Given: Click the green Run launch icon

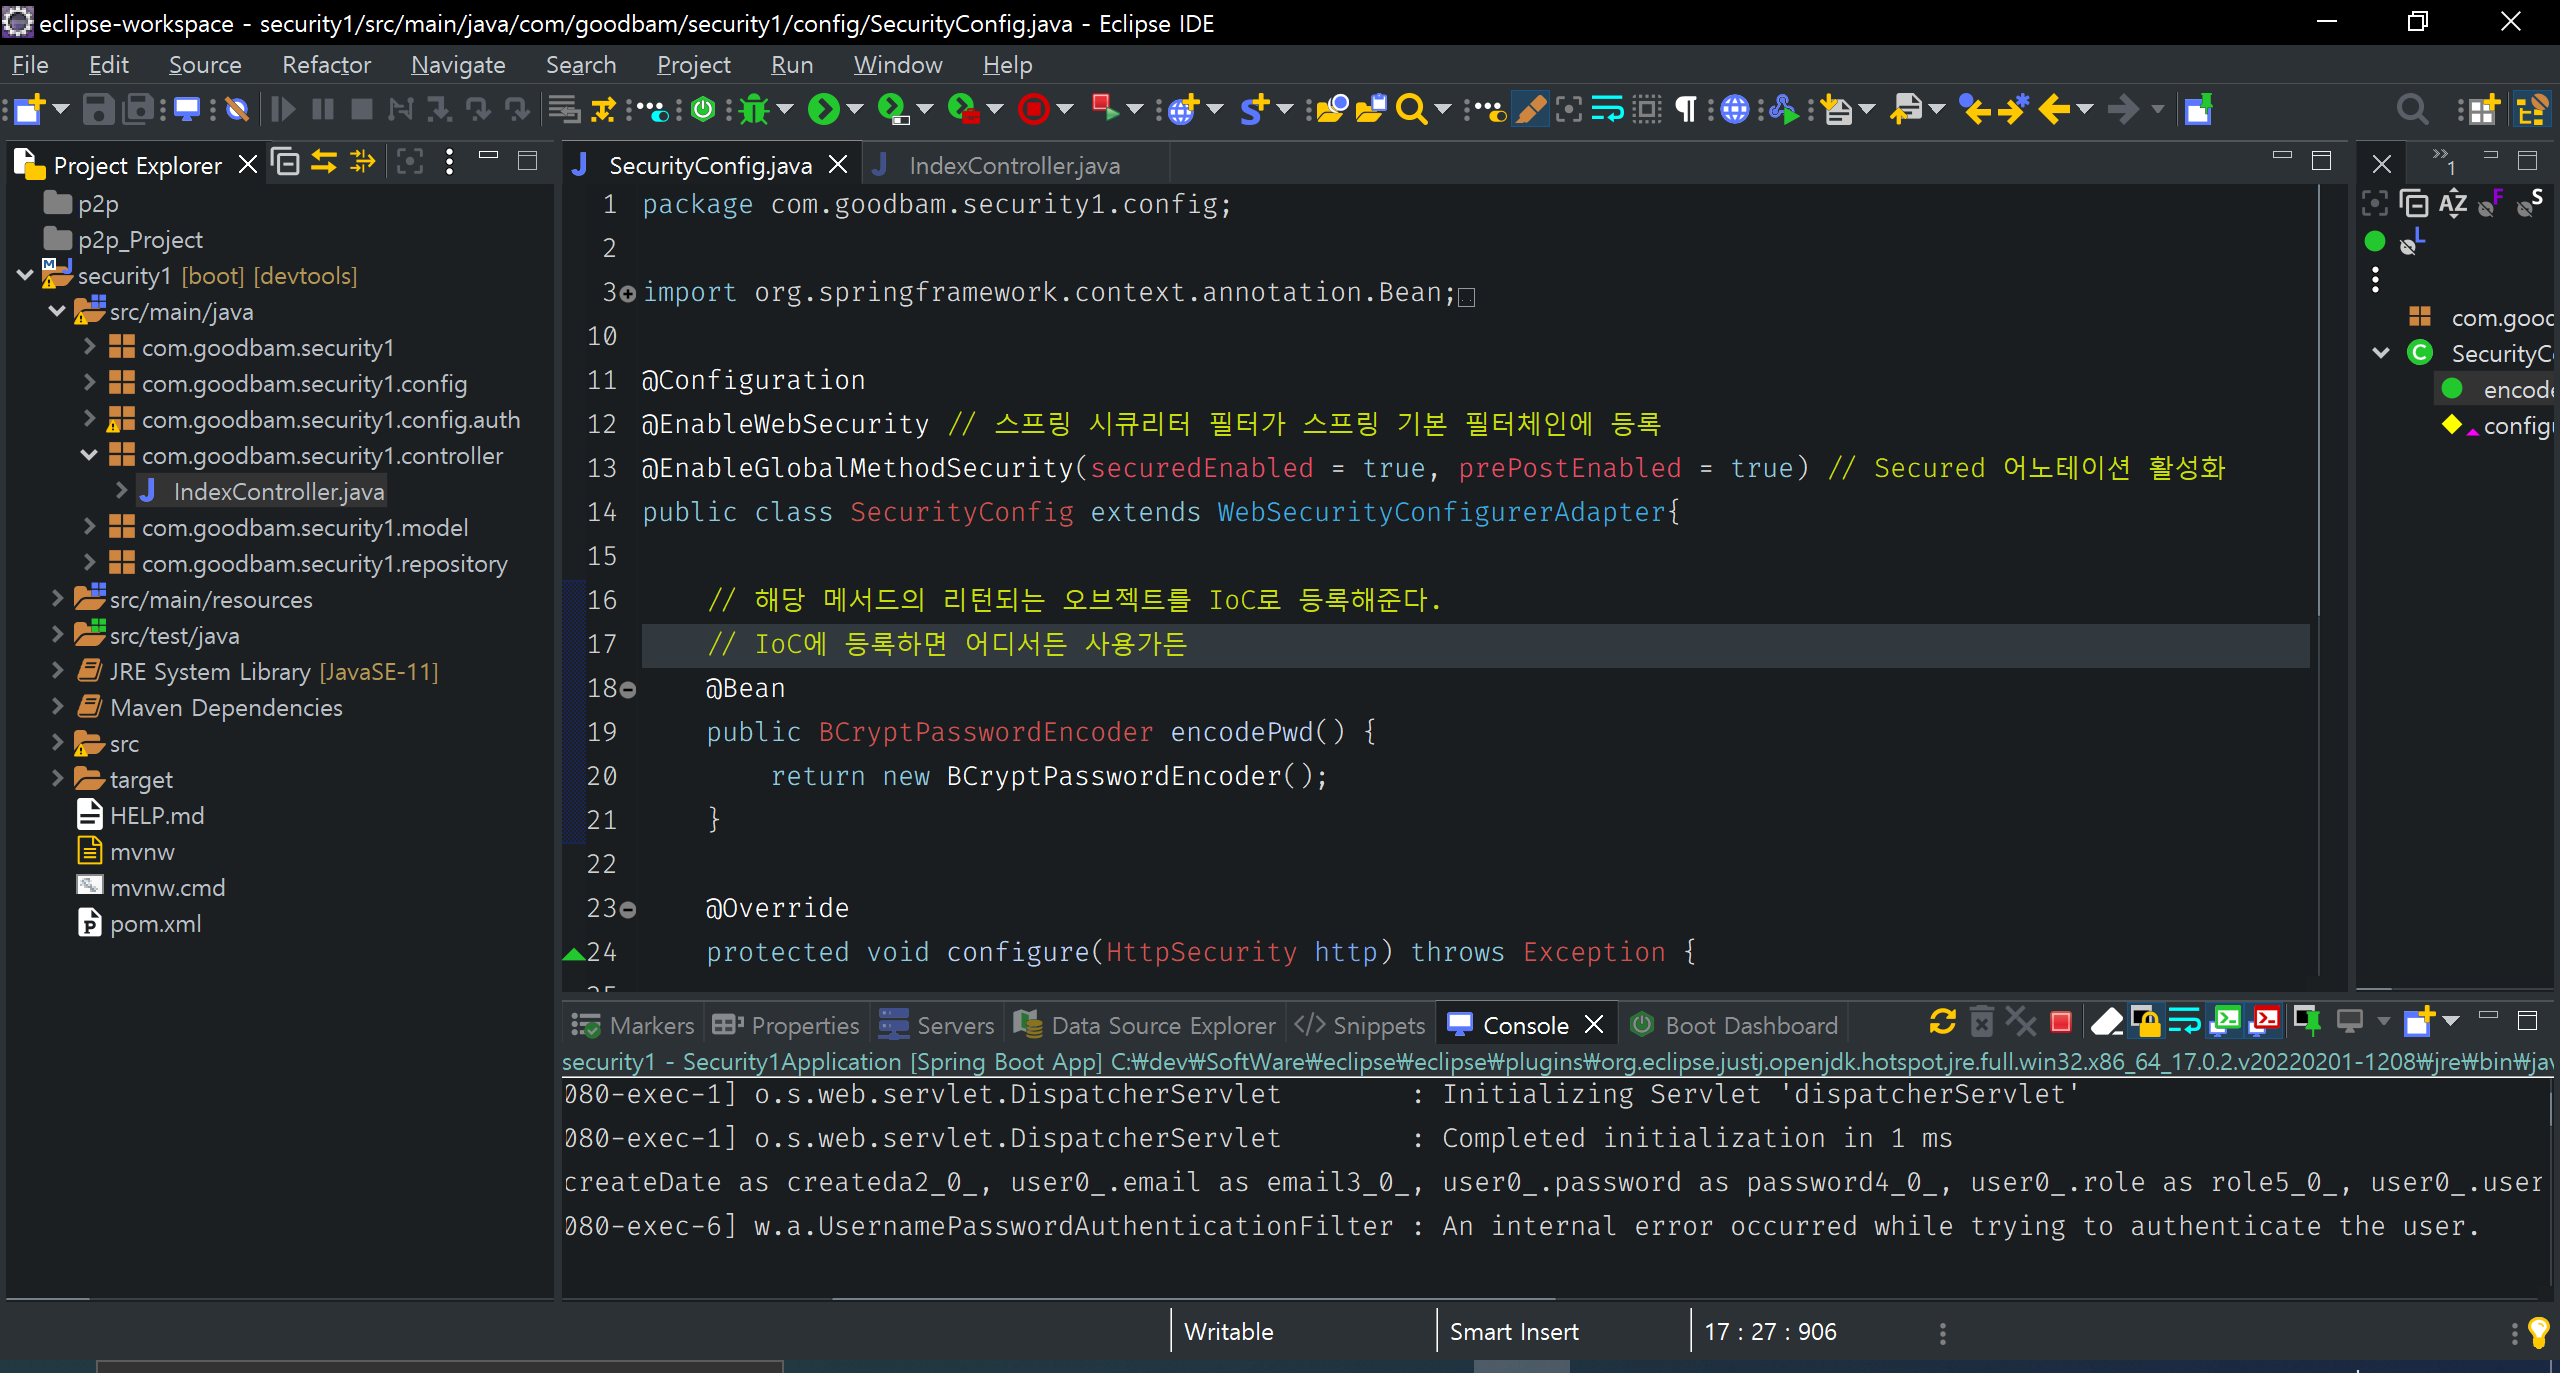Looking at the screenshot, I should click(823, 109).
